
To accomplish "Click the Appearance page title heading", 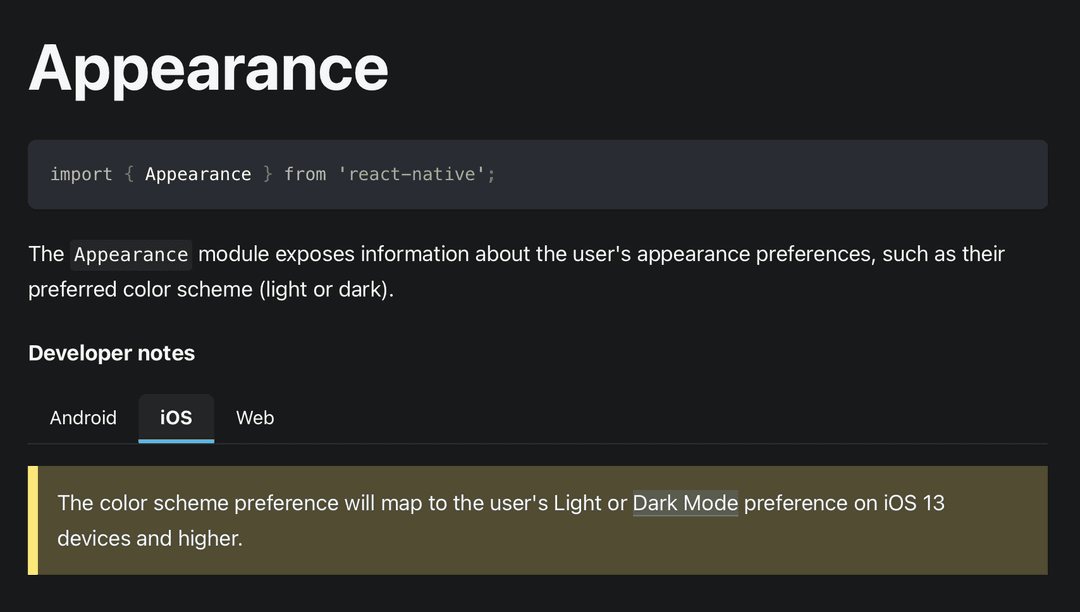I will 208,67.
